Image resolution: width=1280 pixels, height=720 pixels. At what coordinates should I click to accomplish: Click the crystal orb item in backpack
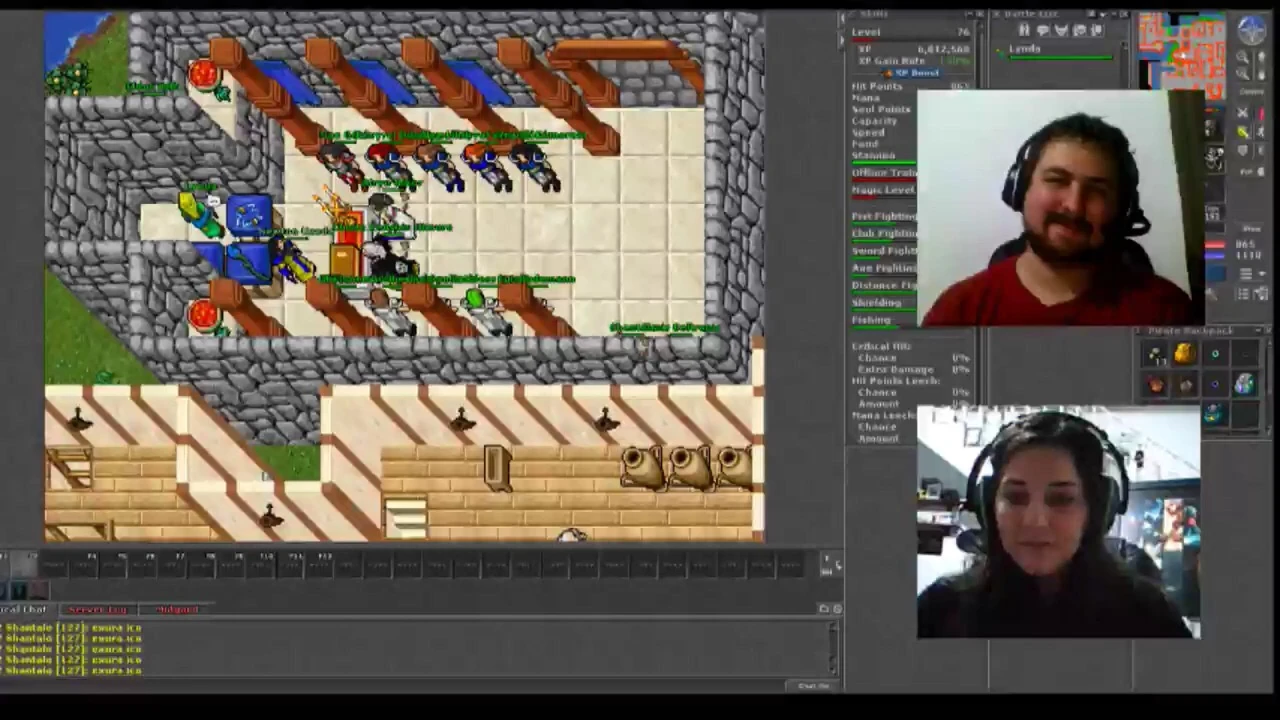click(x=1243, y=384)
